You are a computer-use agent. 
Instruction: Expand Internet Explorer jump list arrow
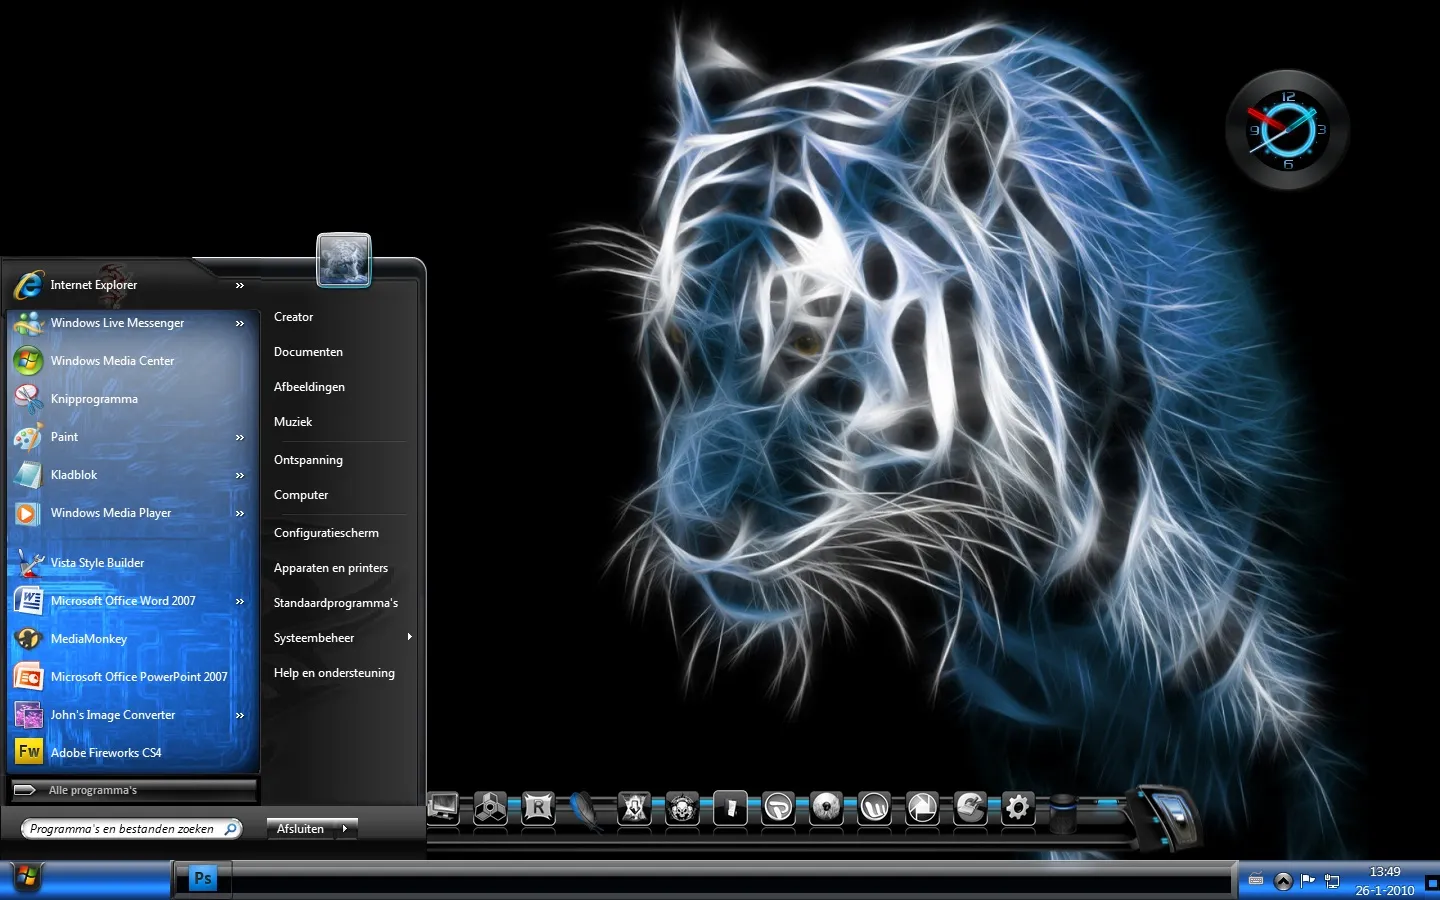[240, 286]
